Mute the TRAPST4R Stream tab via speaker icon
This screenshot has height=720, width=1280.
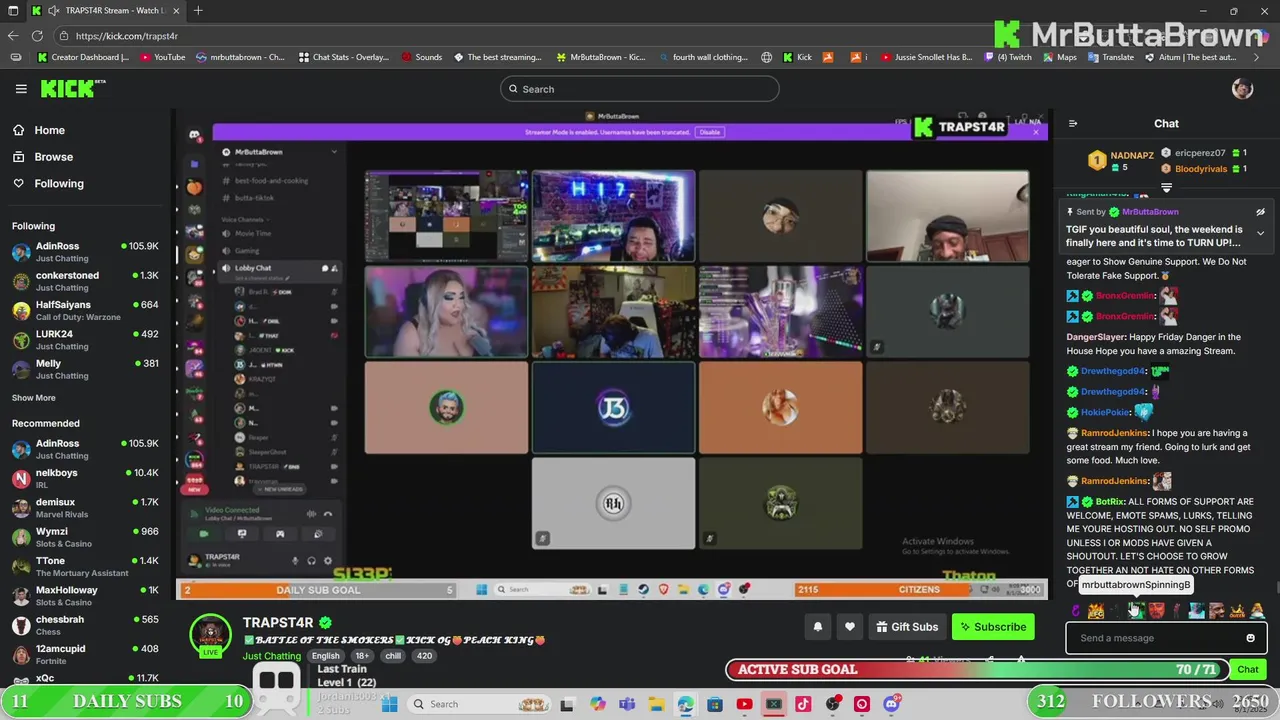click(x=53, y=11)
